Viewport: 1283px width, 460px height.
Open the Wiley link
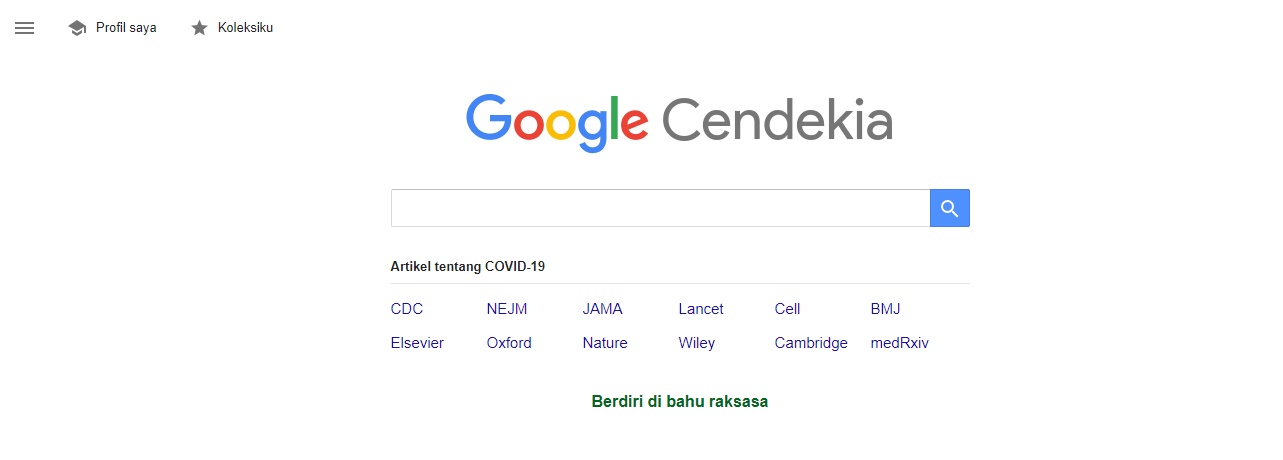click(x=697, y=343)
